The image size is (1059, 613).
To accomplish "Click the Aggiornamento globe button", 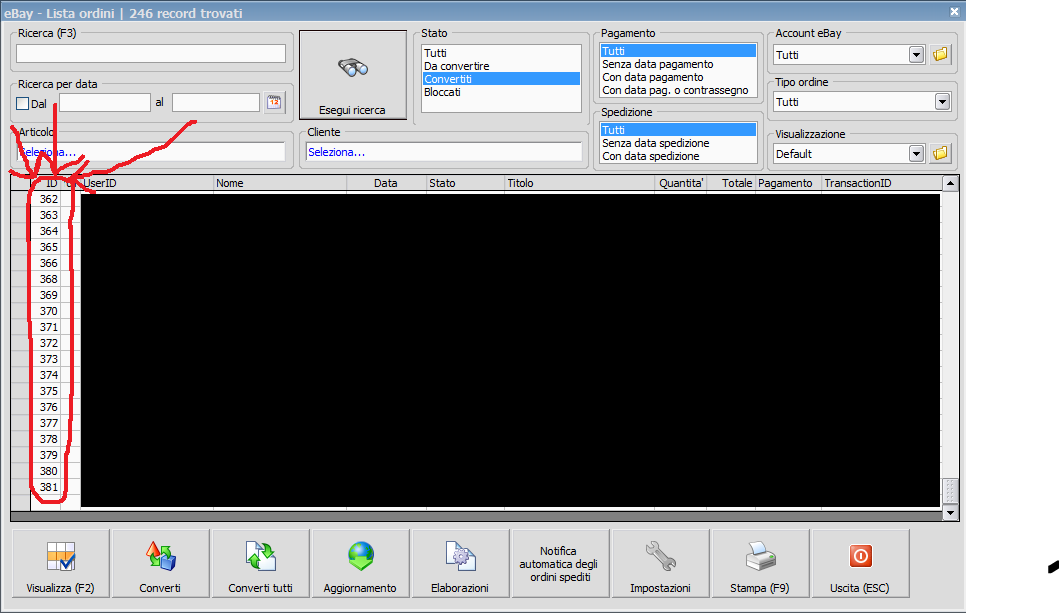I will (x=360, y=564).
